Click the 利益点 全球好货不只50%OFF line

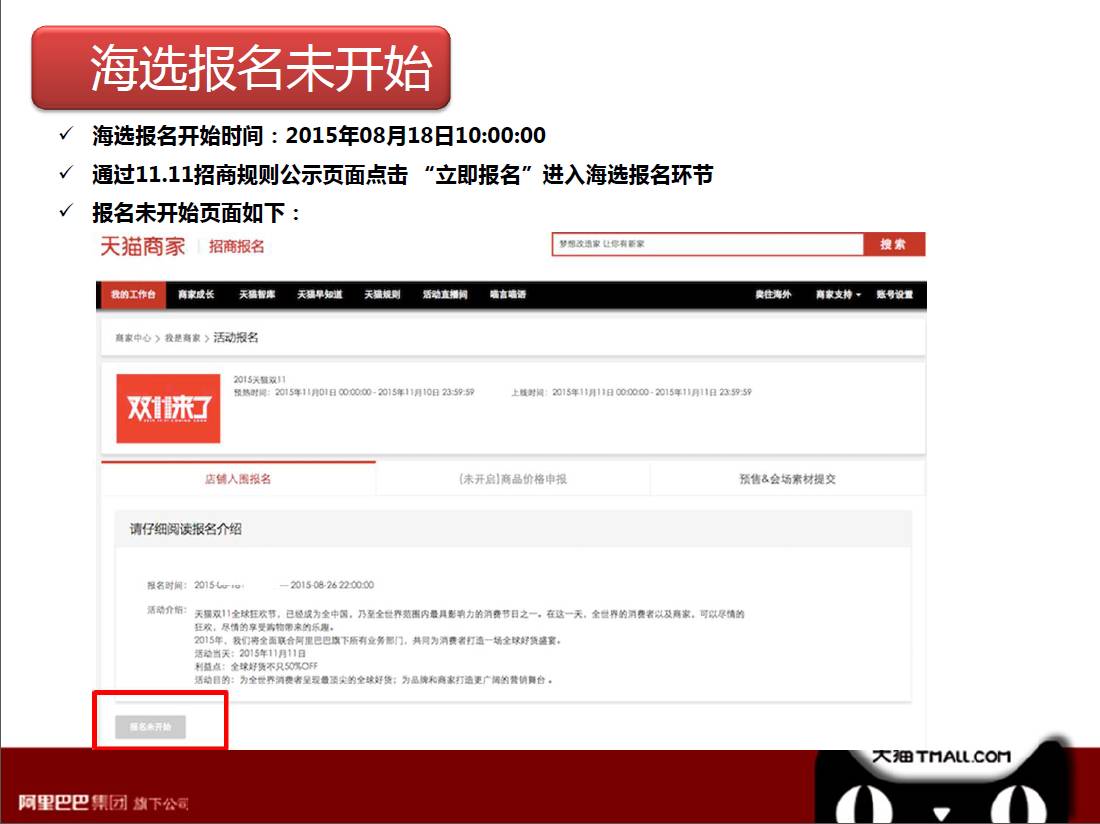(x=256, y=666)
